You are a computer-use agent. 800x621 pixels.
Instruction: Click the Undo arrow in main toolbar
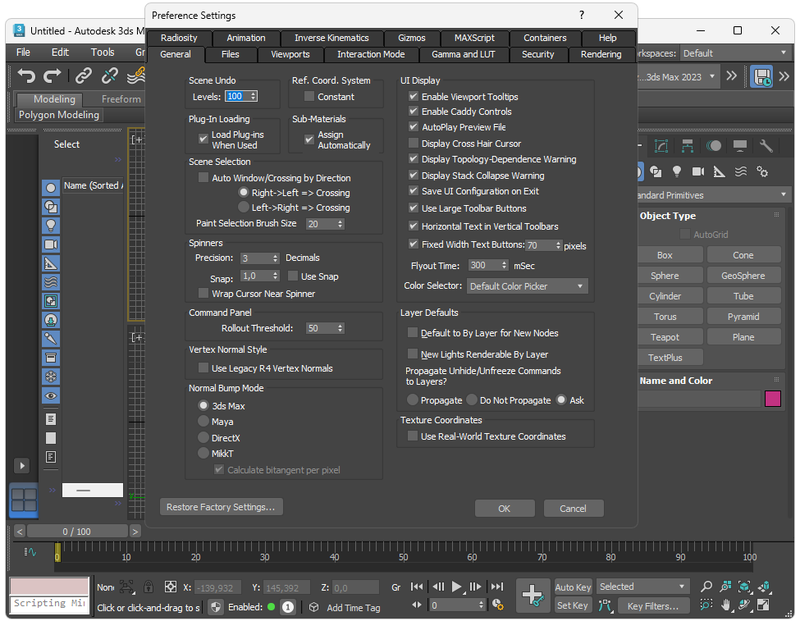(26, 76)
